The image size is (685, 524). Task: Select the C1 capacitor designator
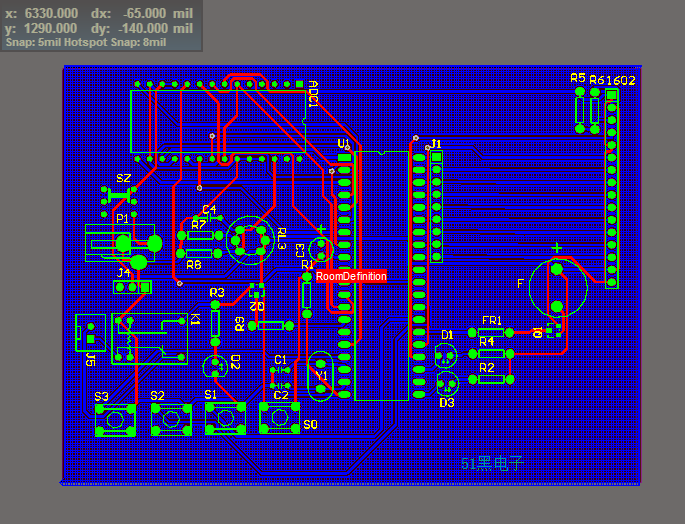(280, 360)
